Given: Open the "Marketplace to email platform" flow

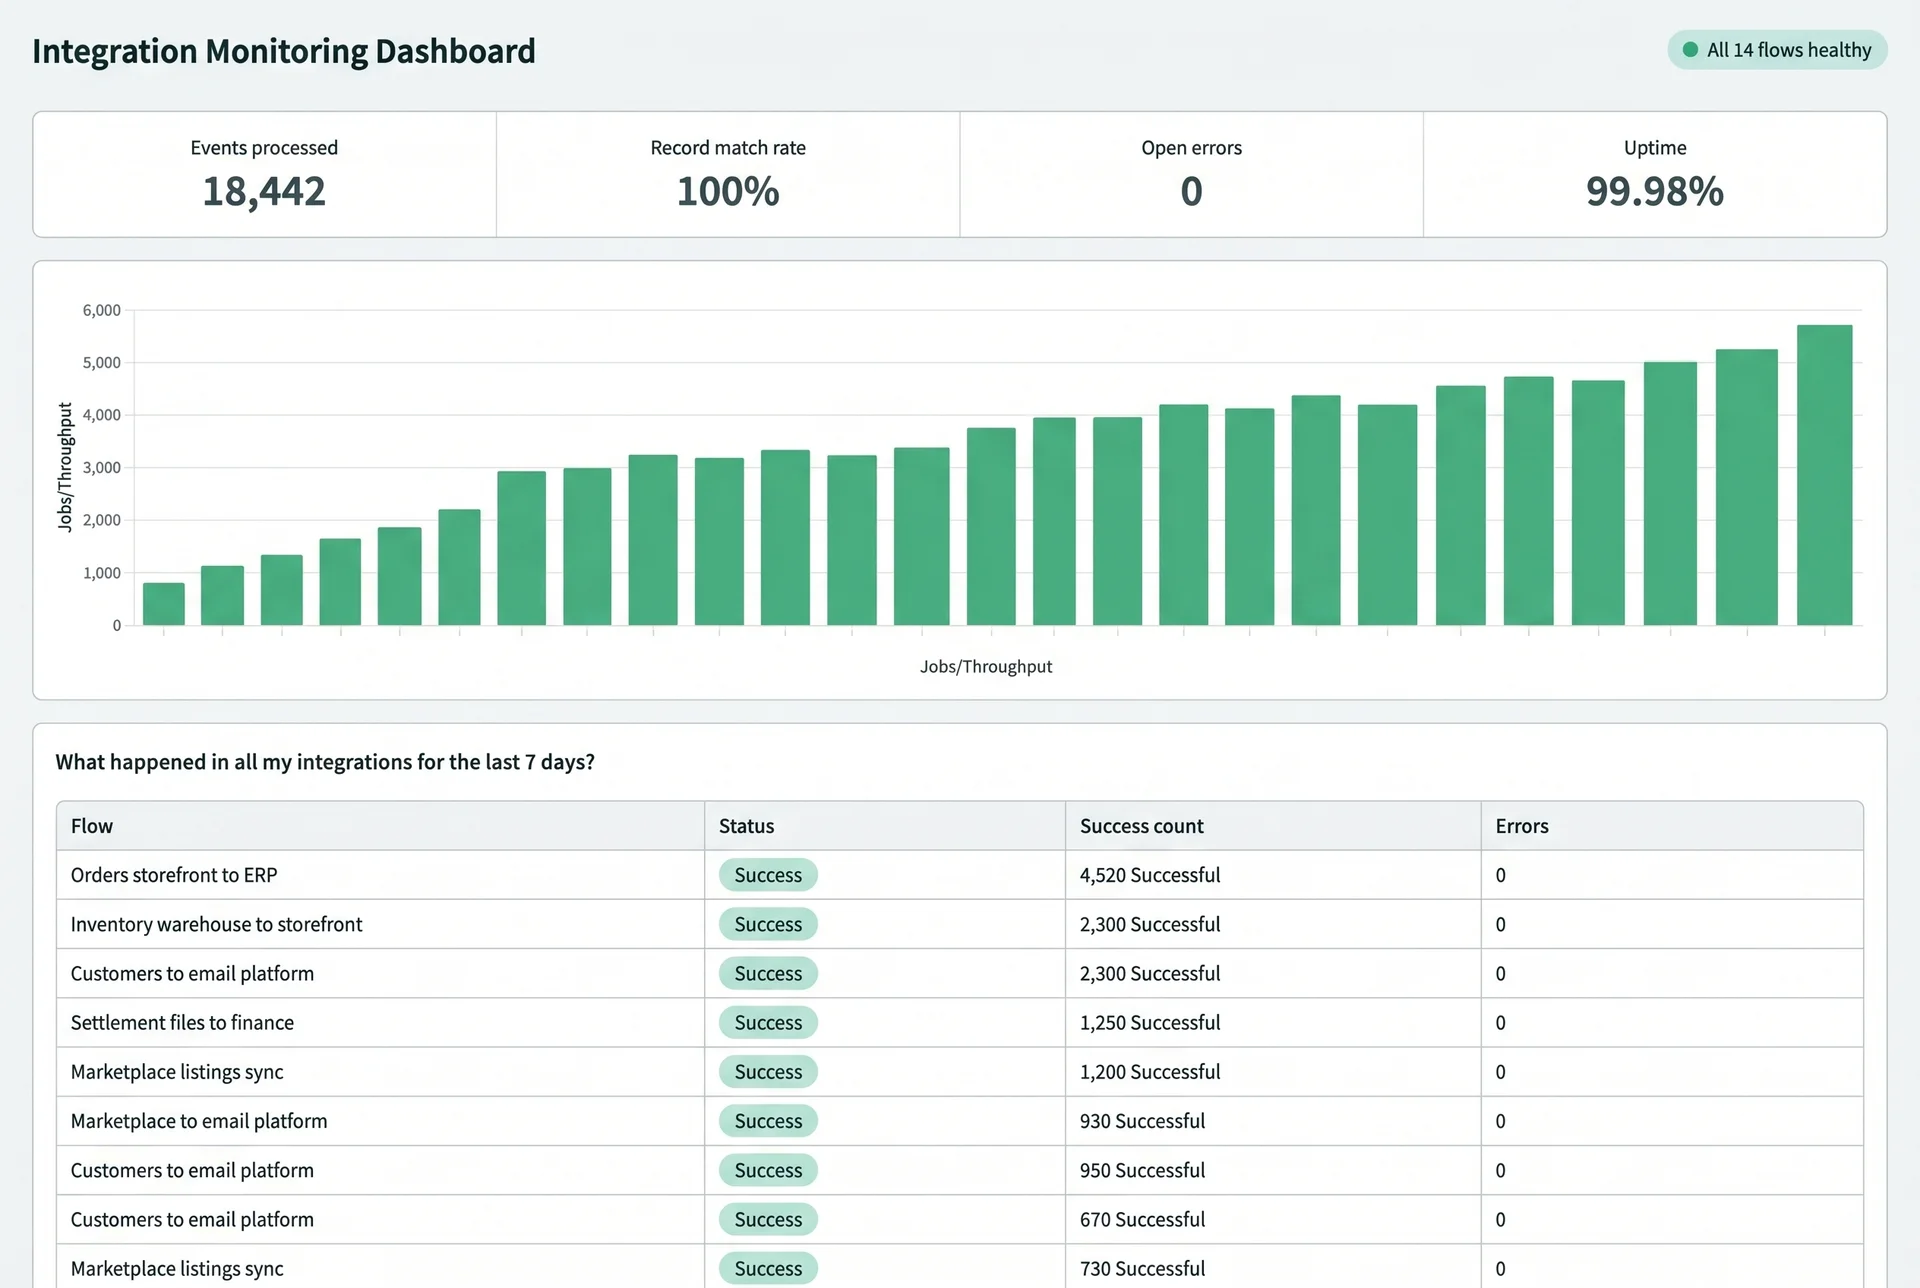Looking at the screenshot, I should tap(199, 1121).
